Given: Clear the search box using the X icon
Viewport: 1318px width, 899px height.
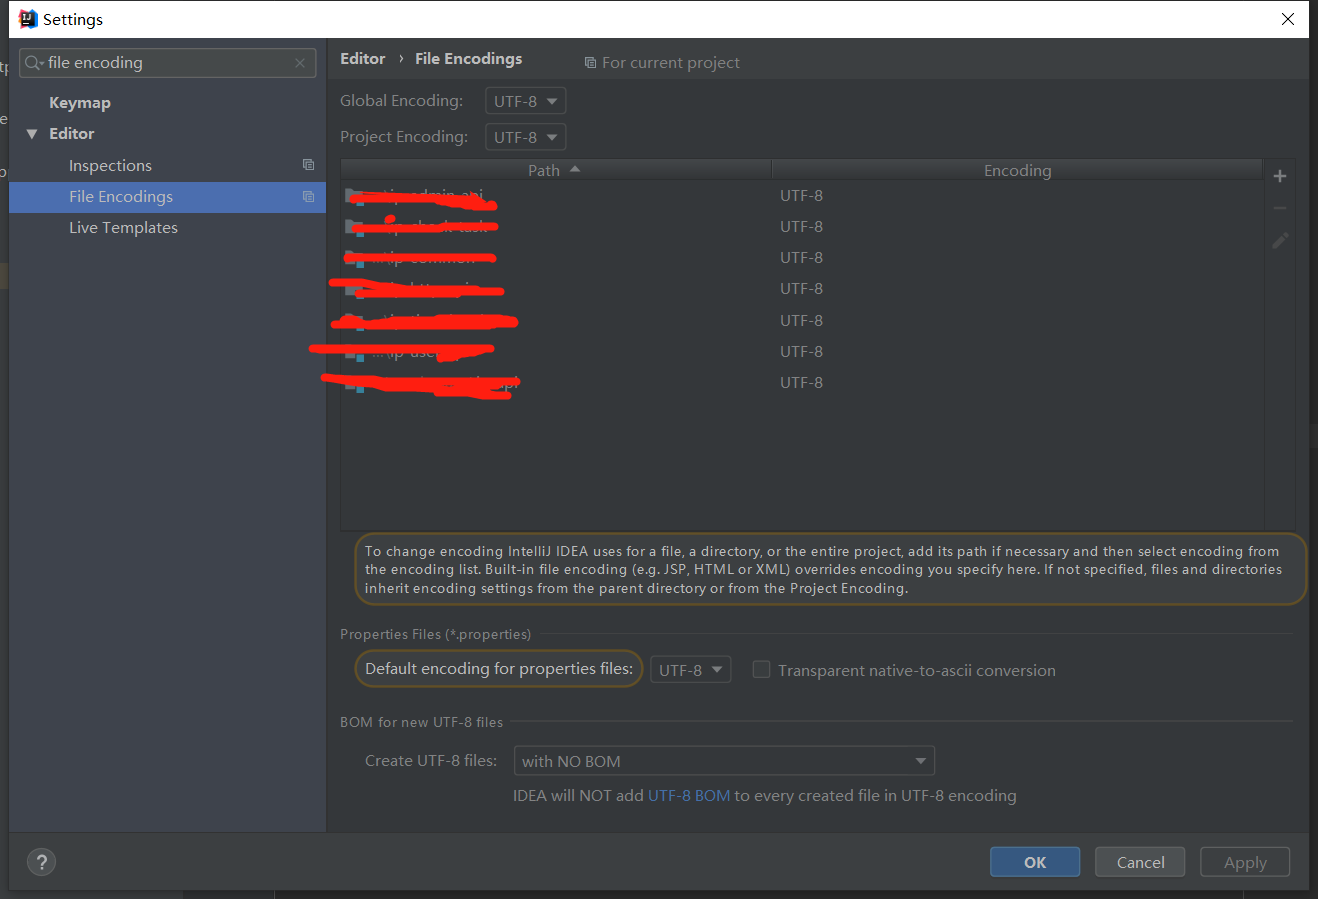Looking at the screenshot, I should (x=299, y=62).
